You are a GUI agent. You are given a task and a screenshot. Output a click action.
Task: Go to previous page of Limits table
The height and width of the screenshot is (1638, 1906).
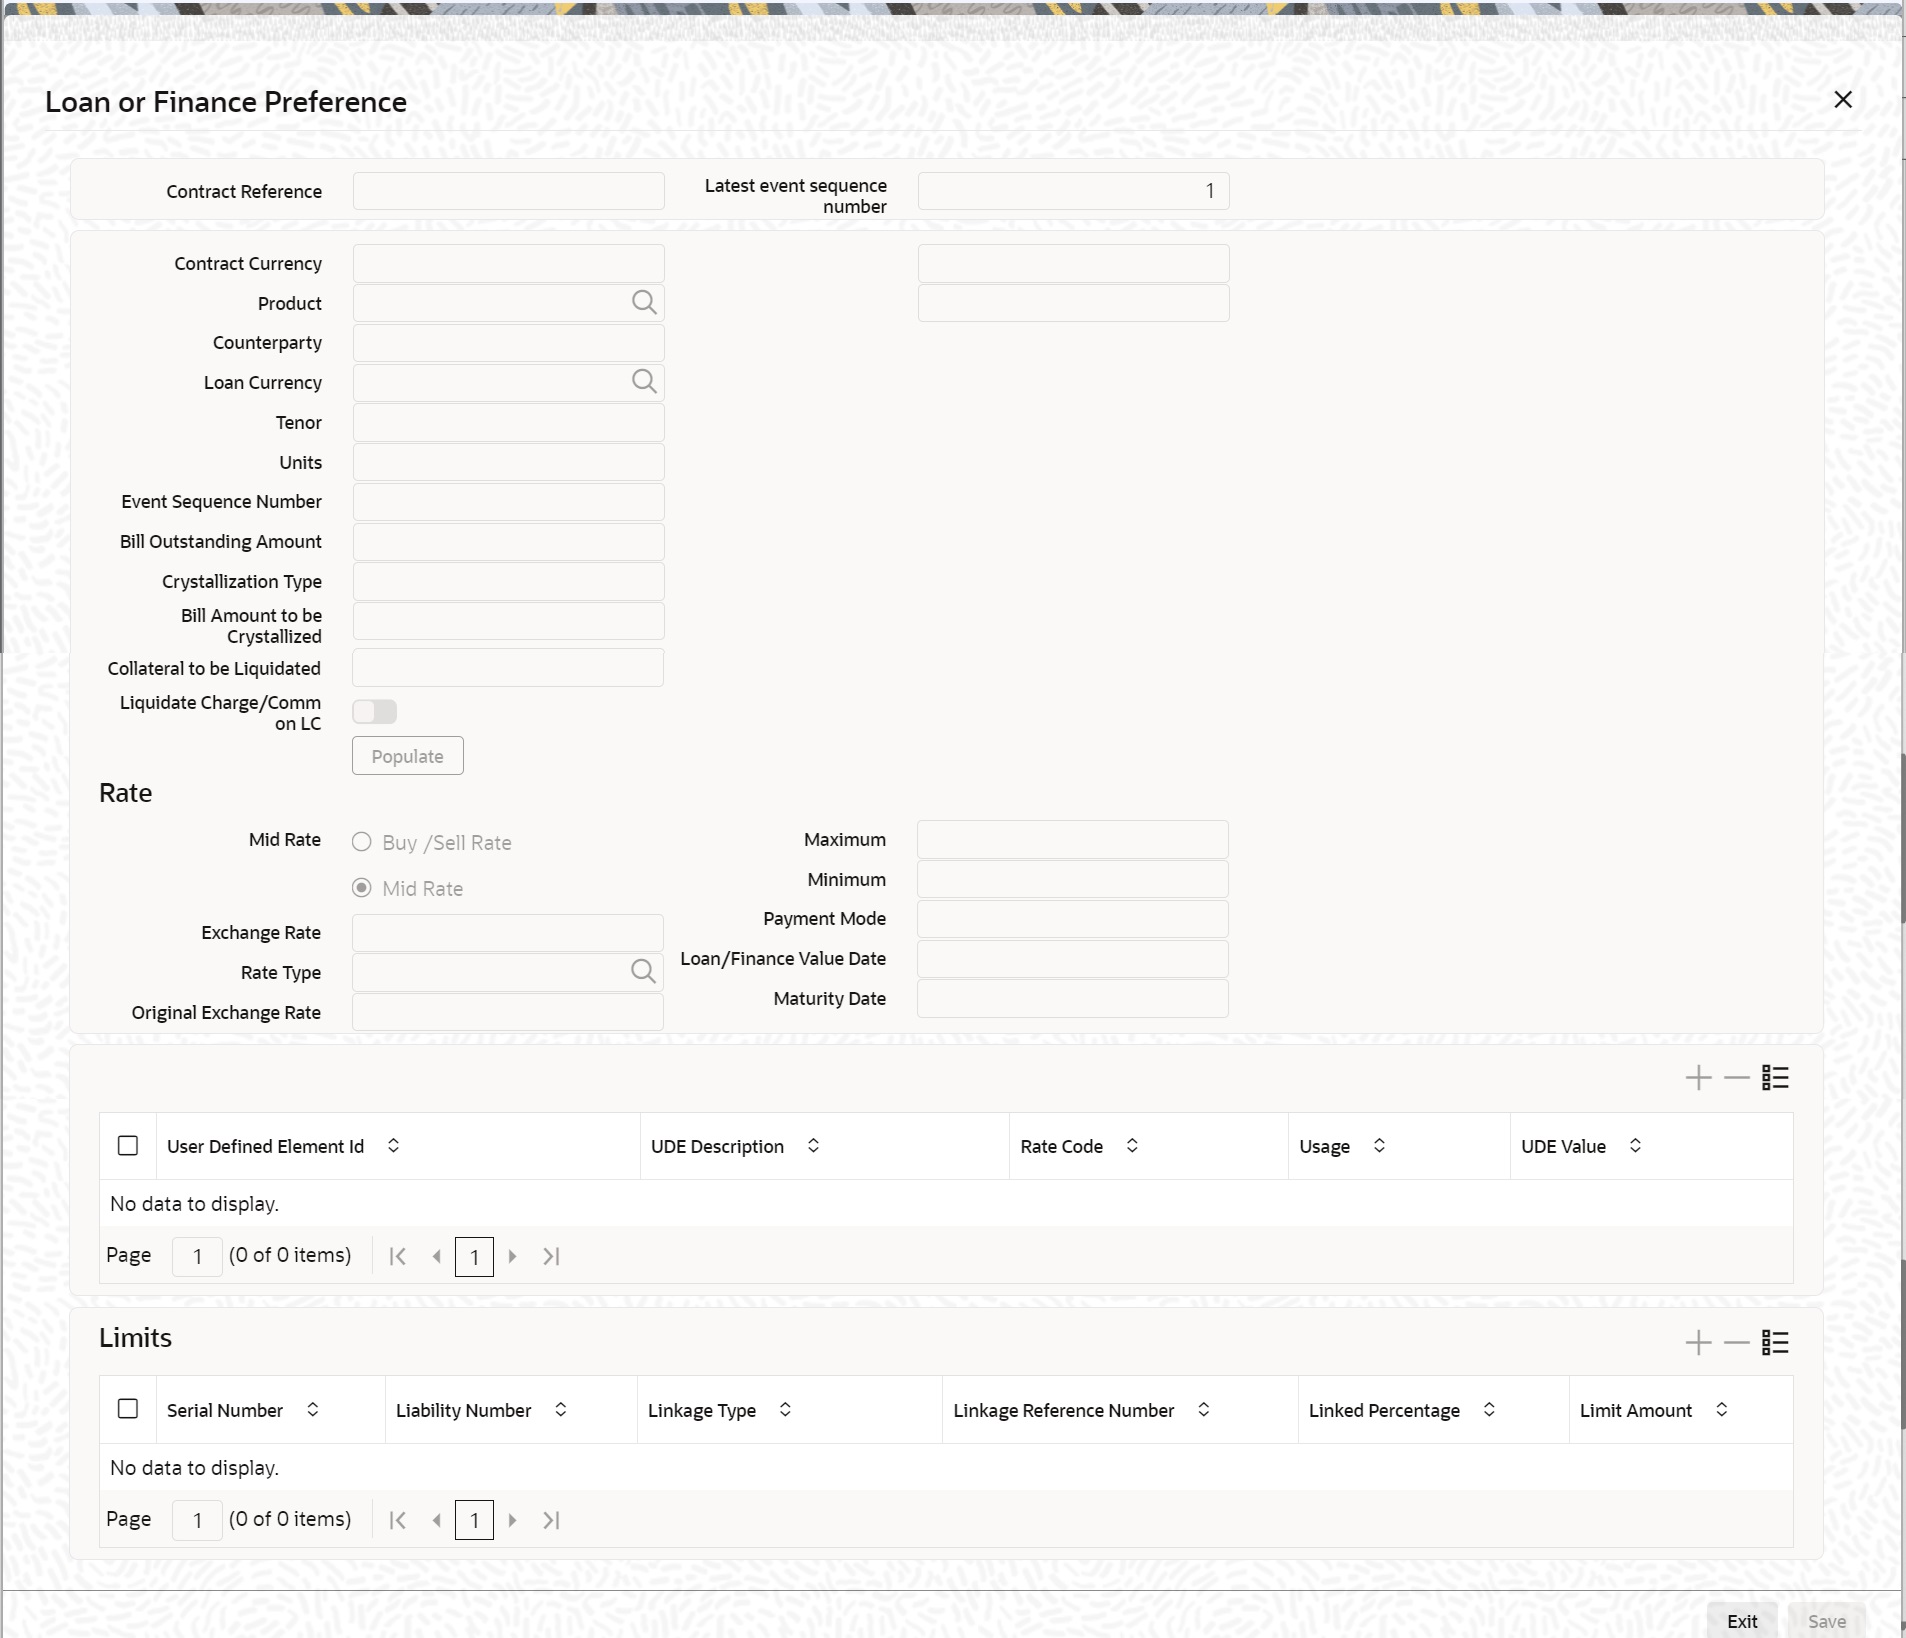(436, 1520)
